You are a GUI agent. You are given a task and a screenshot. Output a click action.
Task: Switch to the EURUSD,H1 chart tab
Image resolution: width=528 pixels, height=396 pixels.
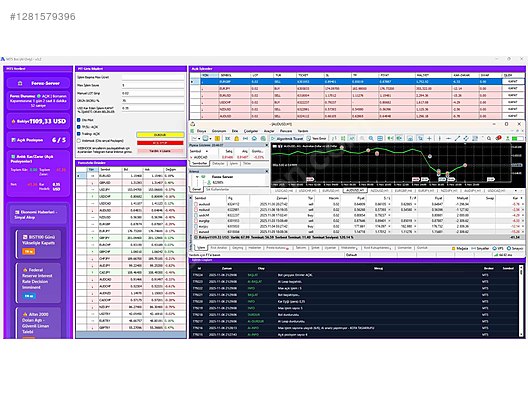[x=330, y=191]
